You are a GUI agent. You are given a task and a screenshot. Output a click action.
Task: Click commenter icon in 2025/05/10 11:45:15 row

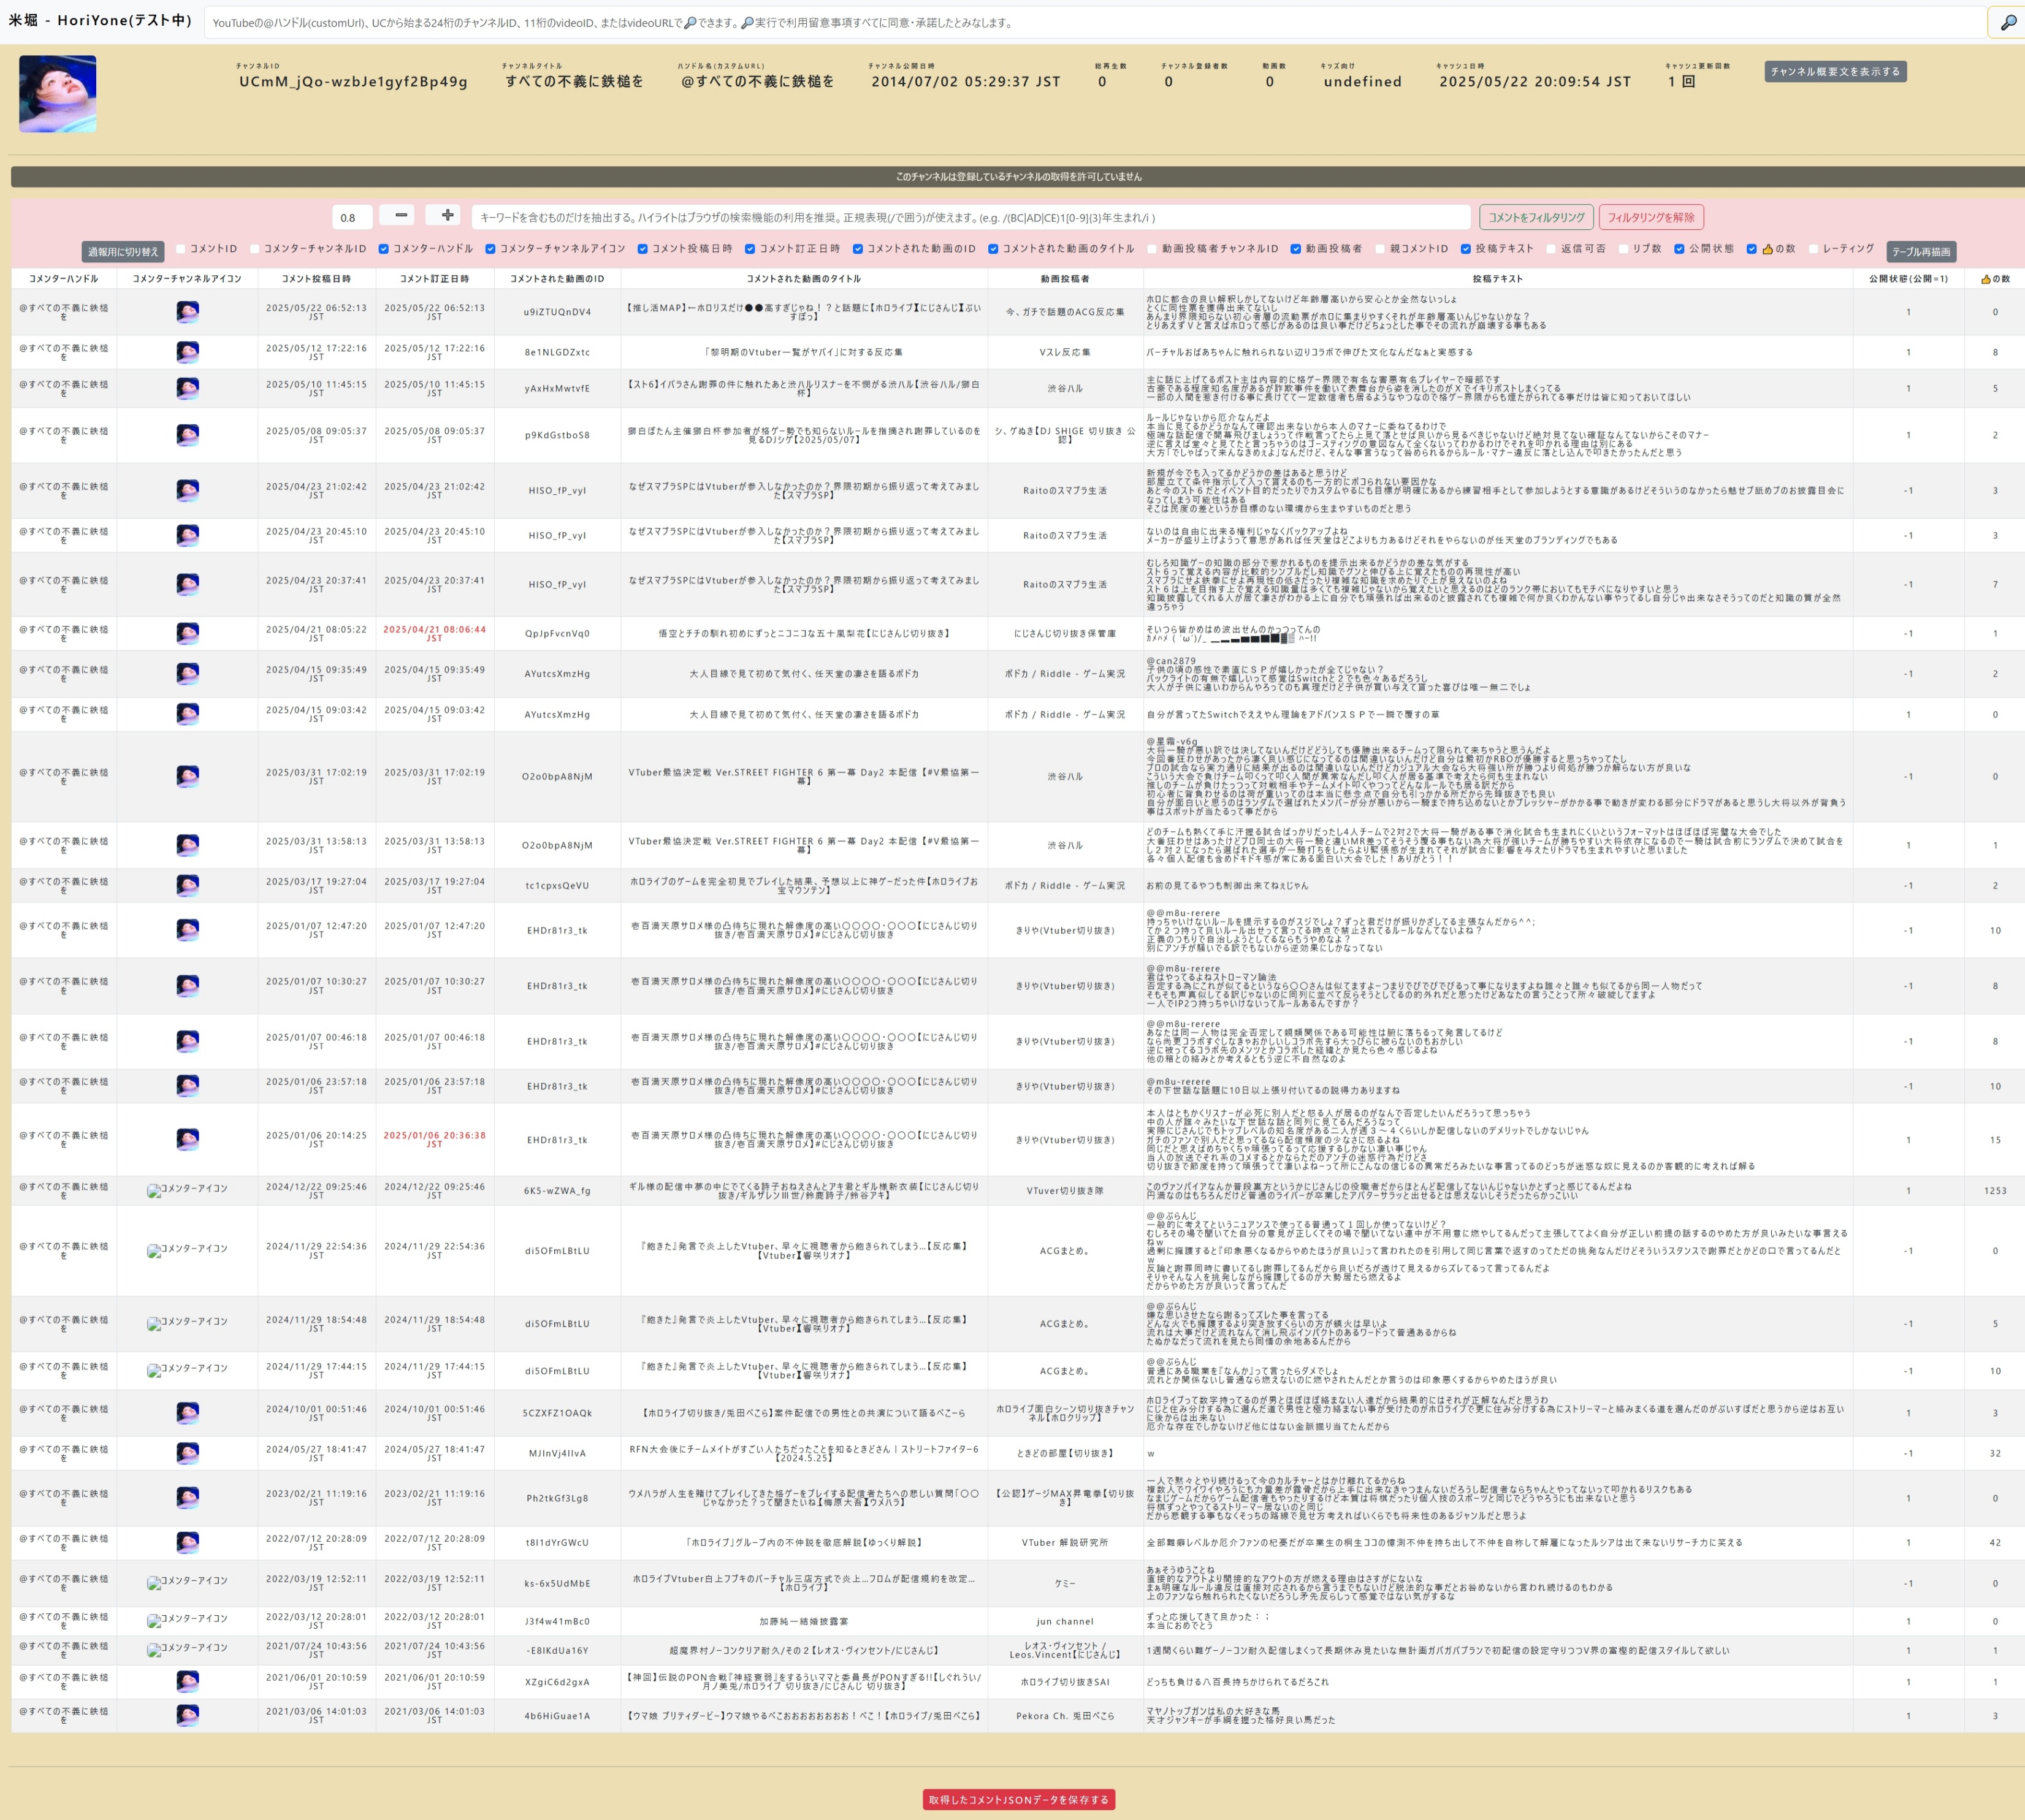tap(187, 388)
